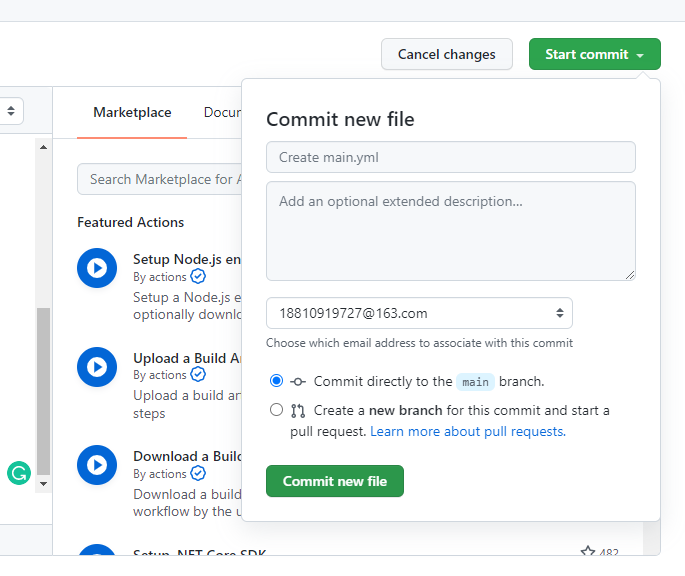This screenshot has width=685, height=576.
Task: Switch to the Marketplace tab
Action: (132, 113)
